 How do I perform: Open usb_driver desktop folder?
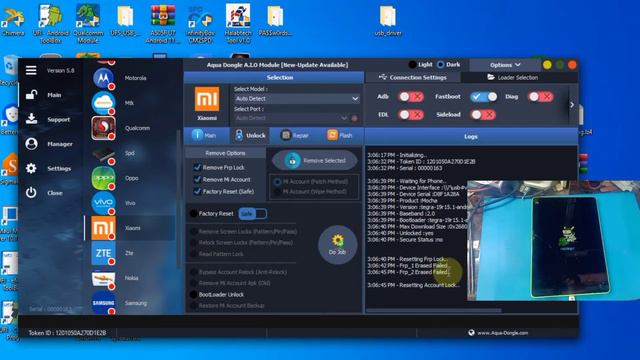388,21
